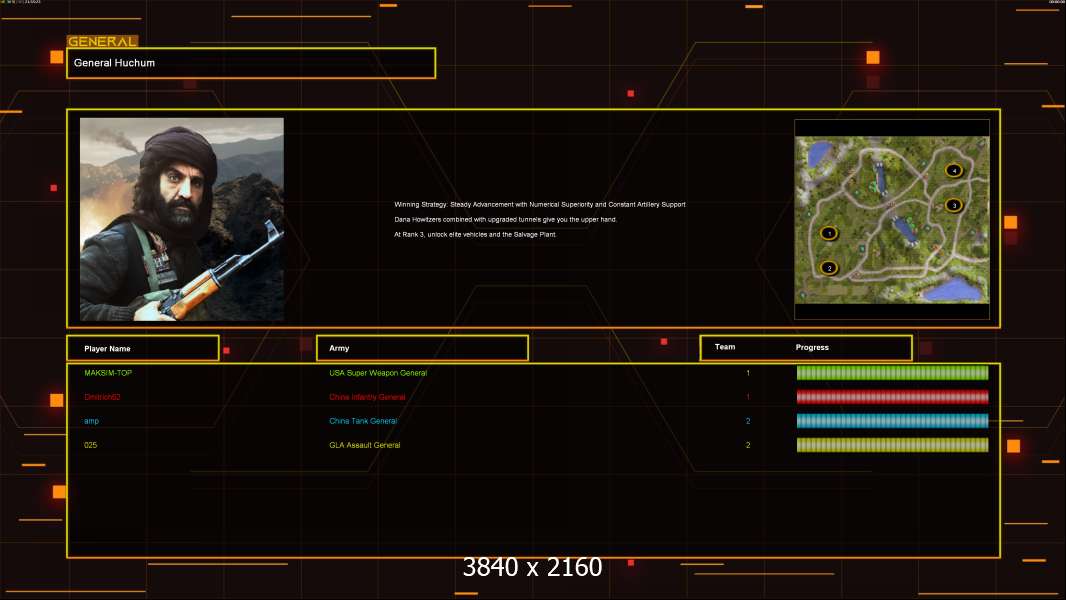Click the At Rank 3 unlock tip
The image size is (1066, 600).
475,234
